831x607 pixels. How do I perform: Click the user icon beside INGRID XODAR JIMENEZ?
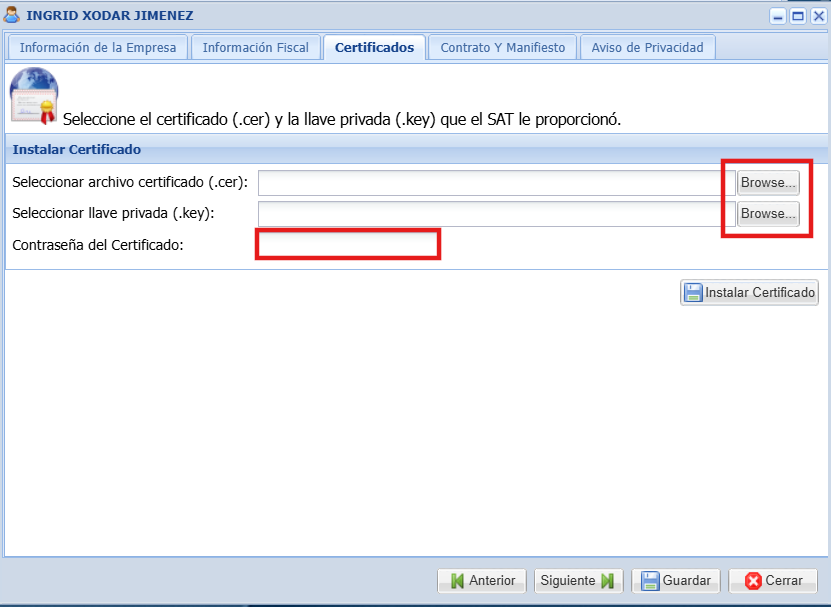coord(12,15)
